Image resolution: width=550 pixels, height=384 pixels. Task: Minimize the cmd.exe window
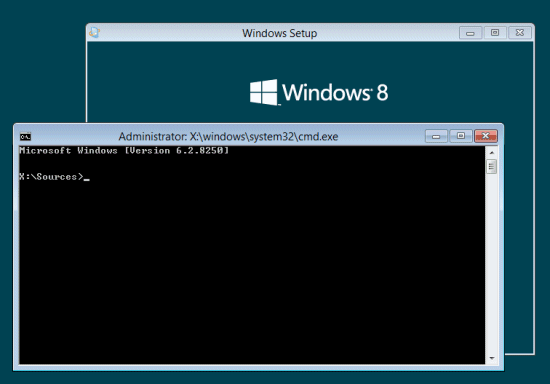click(x=436, y=136)
